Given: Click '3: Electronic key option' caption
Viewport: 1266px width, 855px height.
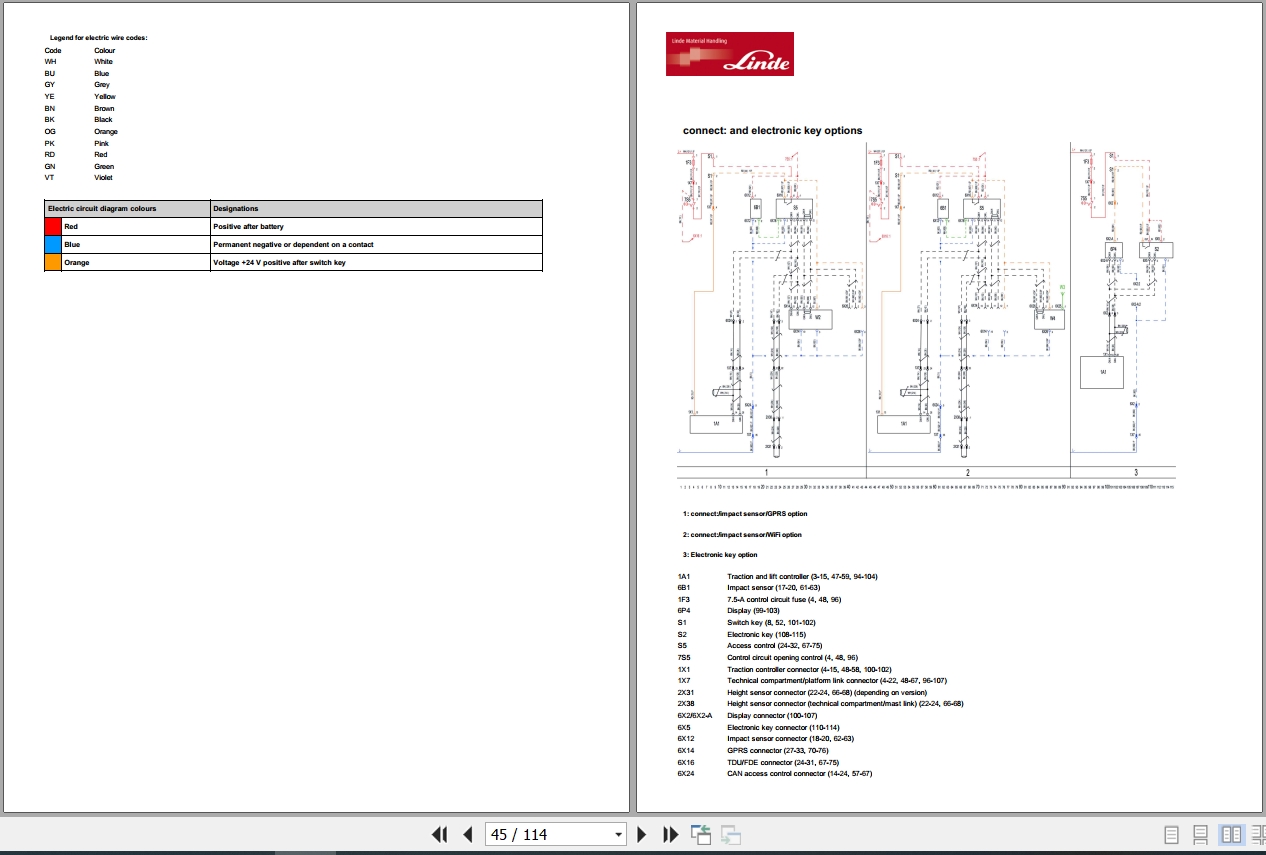Looking at the screenshot, I should 720,554.
